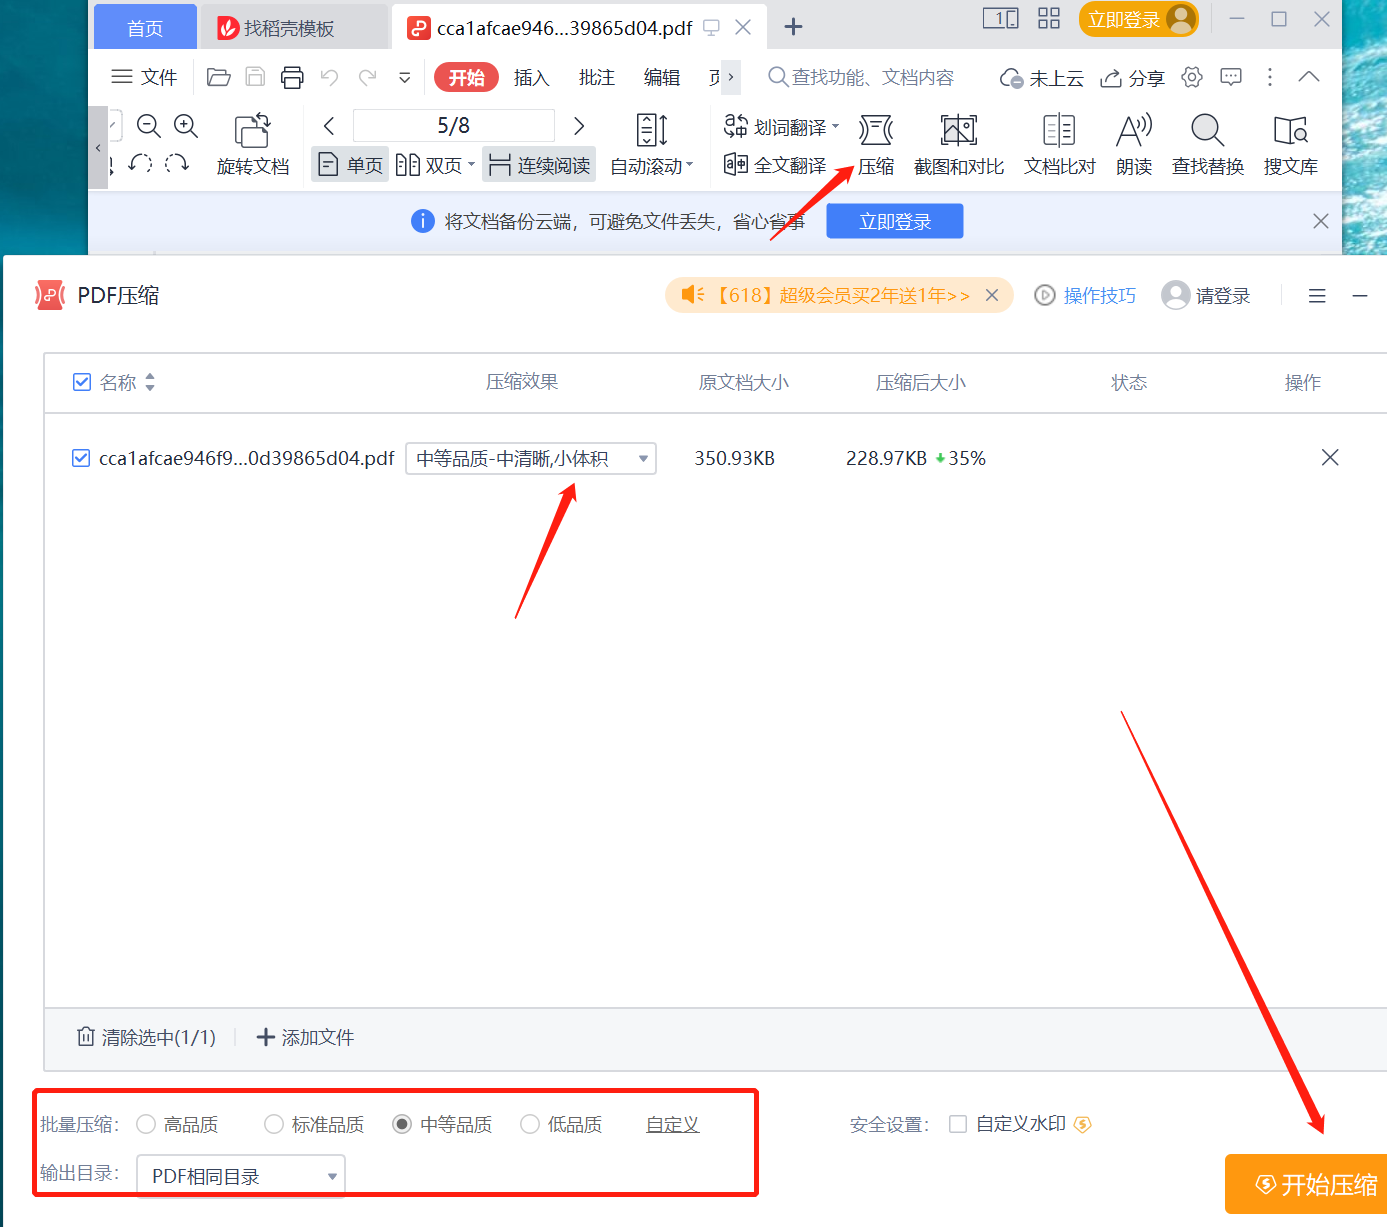Select the 开始 ribbon tab
Viewport: 1387px width, 1227px height.
[x=466, y=77]
